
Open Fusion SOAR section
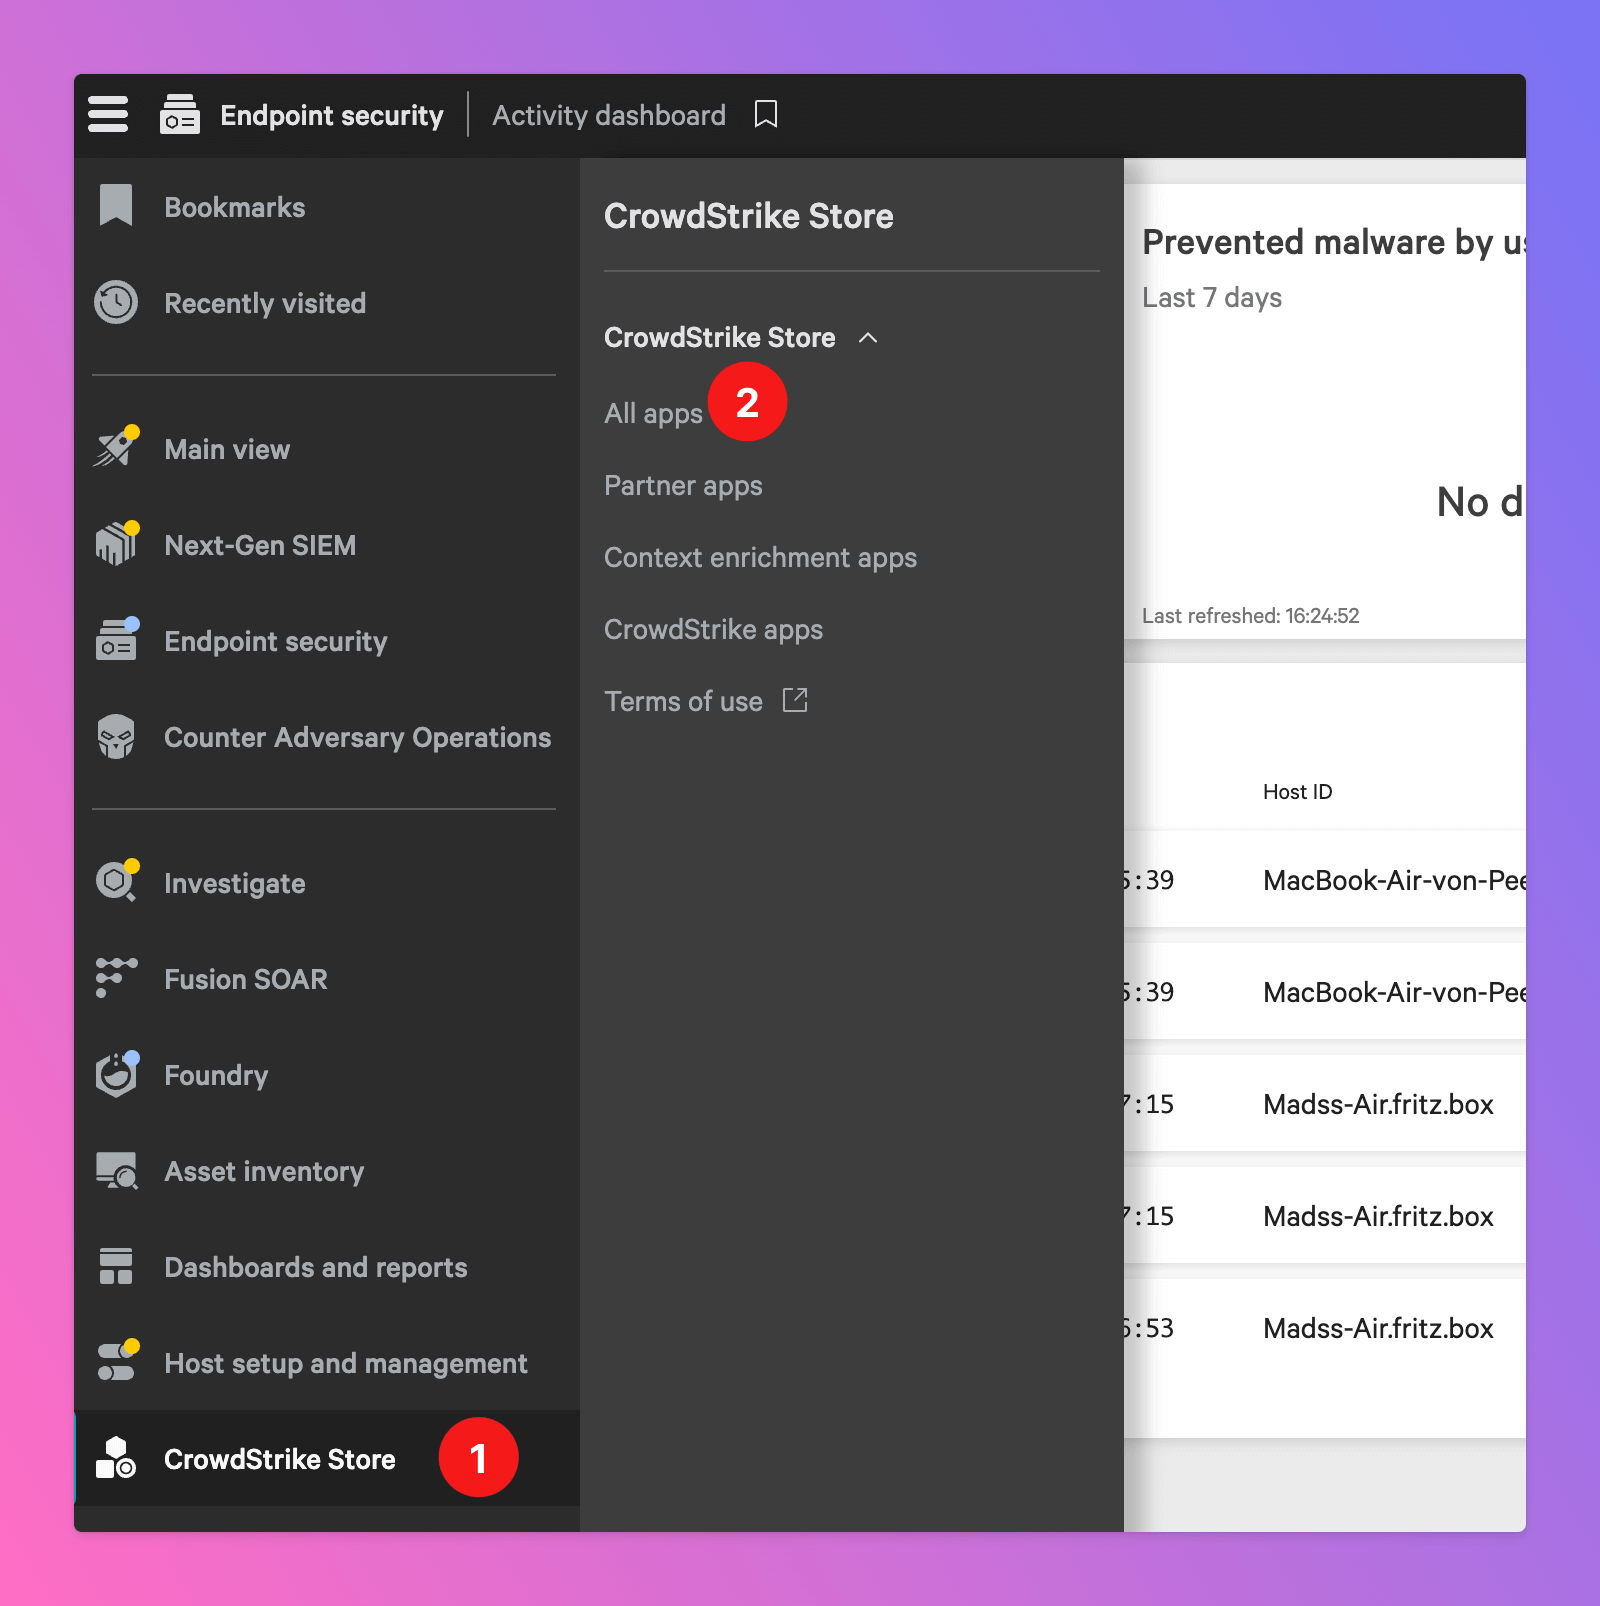pyautogui.click(x=246, y=979)
